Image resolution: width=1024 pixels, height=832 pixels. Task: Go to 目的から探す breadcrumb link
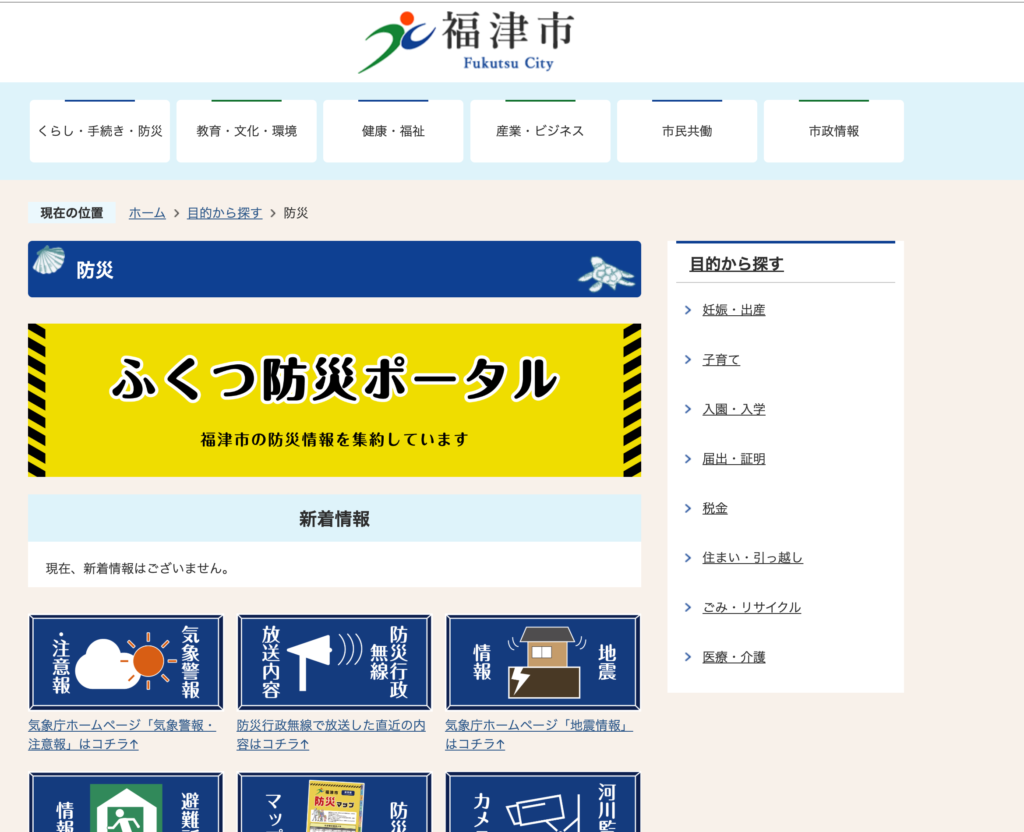pyautogui.click(x=224, y=213)
